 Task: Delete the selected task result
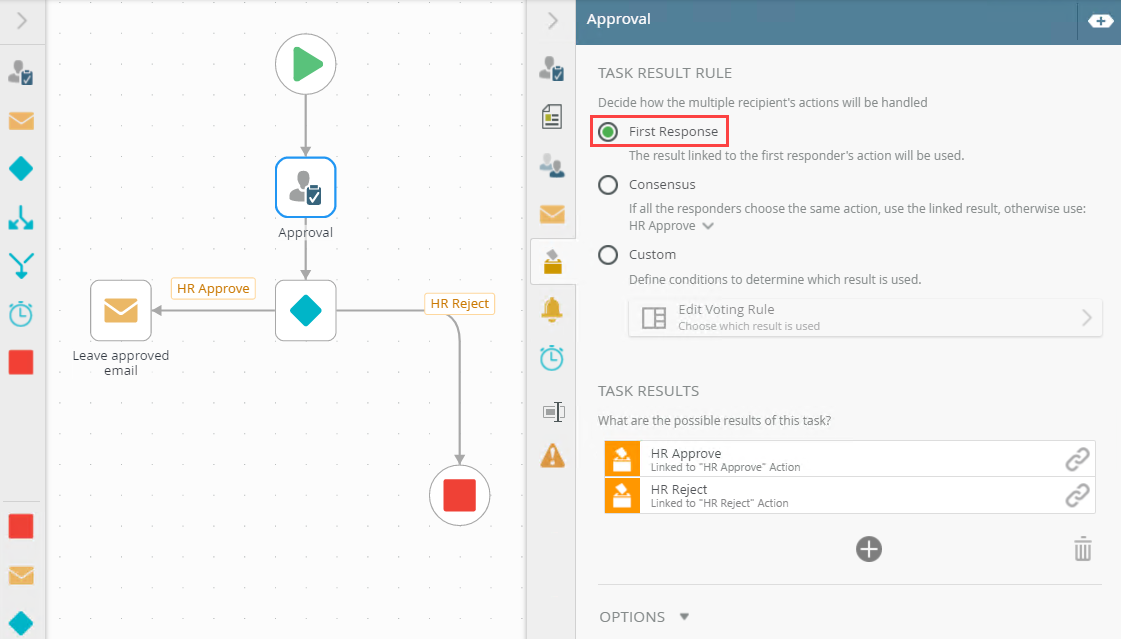(x=1082, y=549)
